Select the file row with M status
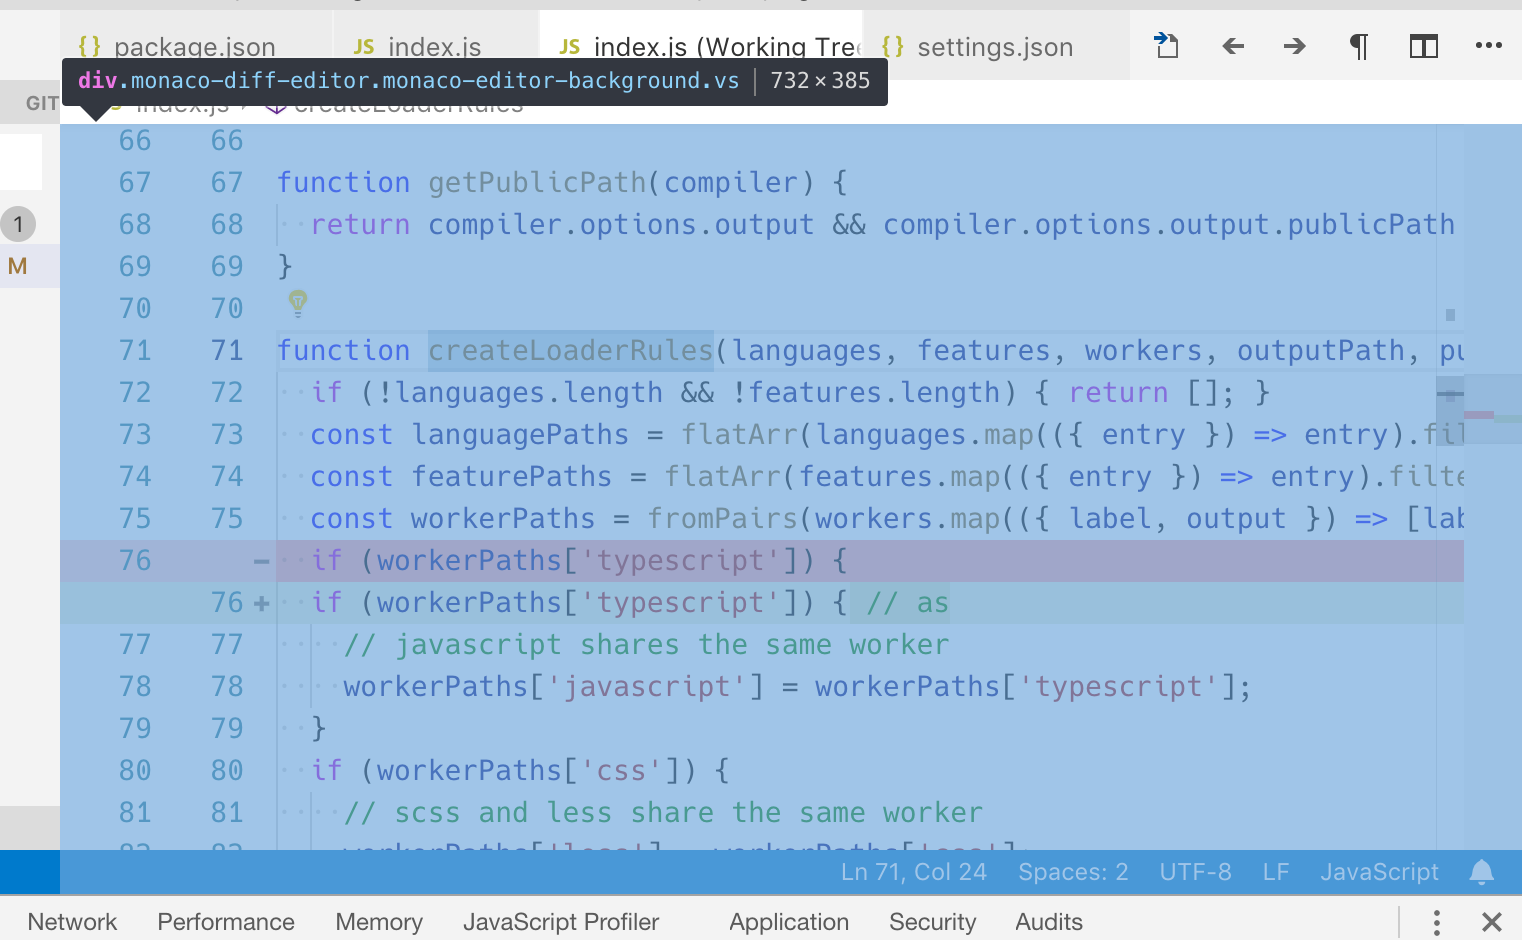This screenshot has height=940, width=1522. click(30, 266)
